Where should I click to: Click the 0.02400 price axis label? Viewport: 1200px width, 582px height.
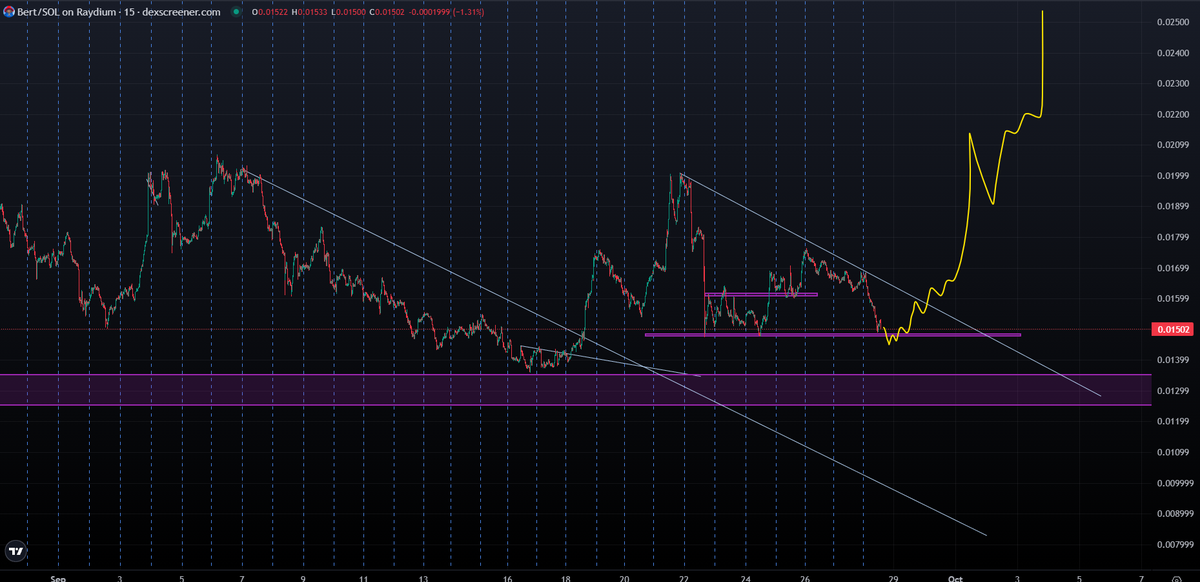click(1173, 53)
